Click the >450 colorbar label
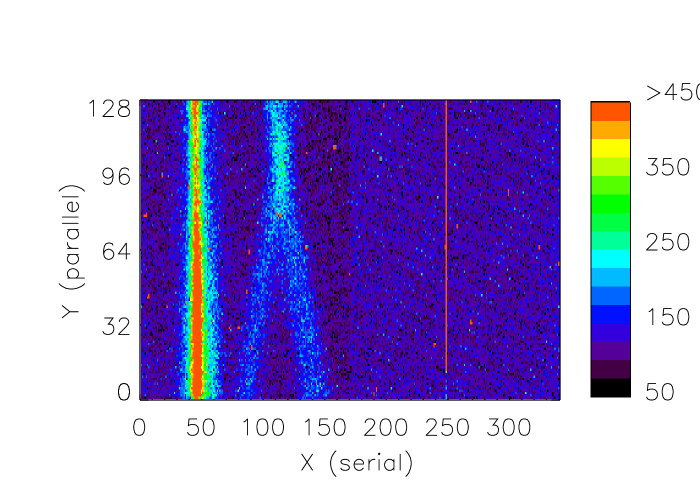 pyautogui.click(x=673, y=92)
